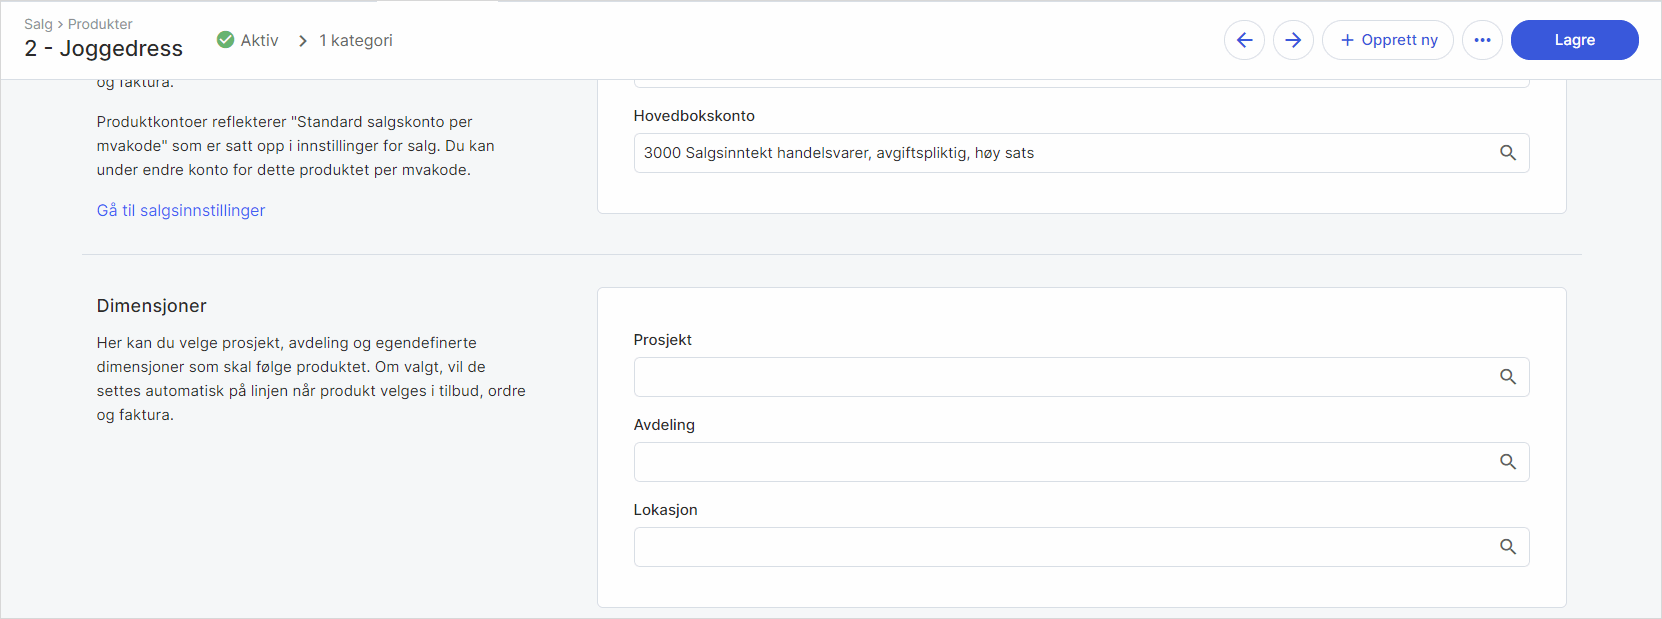The width and height of the screenshot is (1662, 619).
Task: Expand the chevron before 1 kategori
Action: click(x=303, y=41)
